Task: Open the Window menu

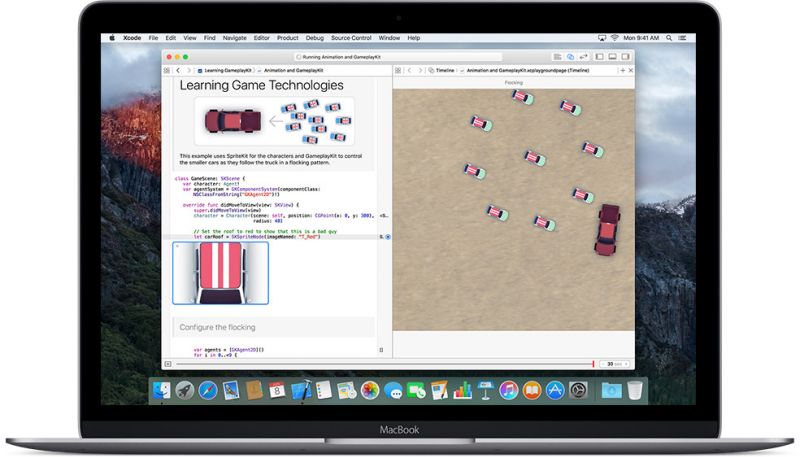Action: point(389,38)
